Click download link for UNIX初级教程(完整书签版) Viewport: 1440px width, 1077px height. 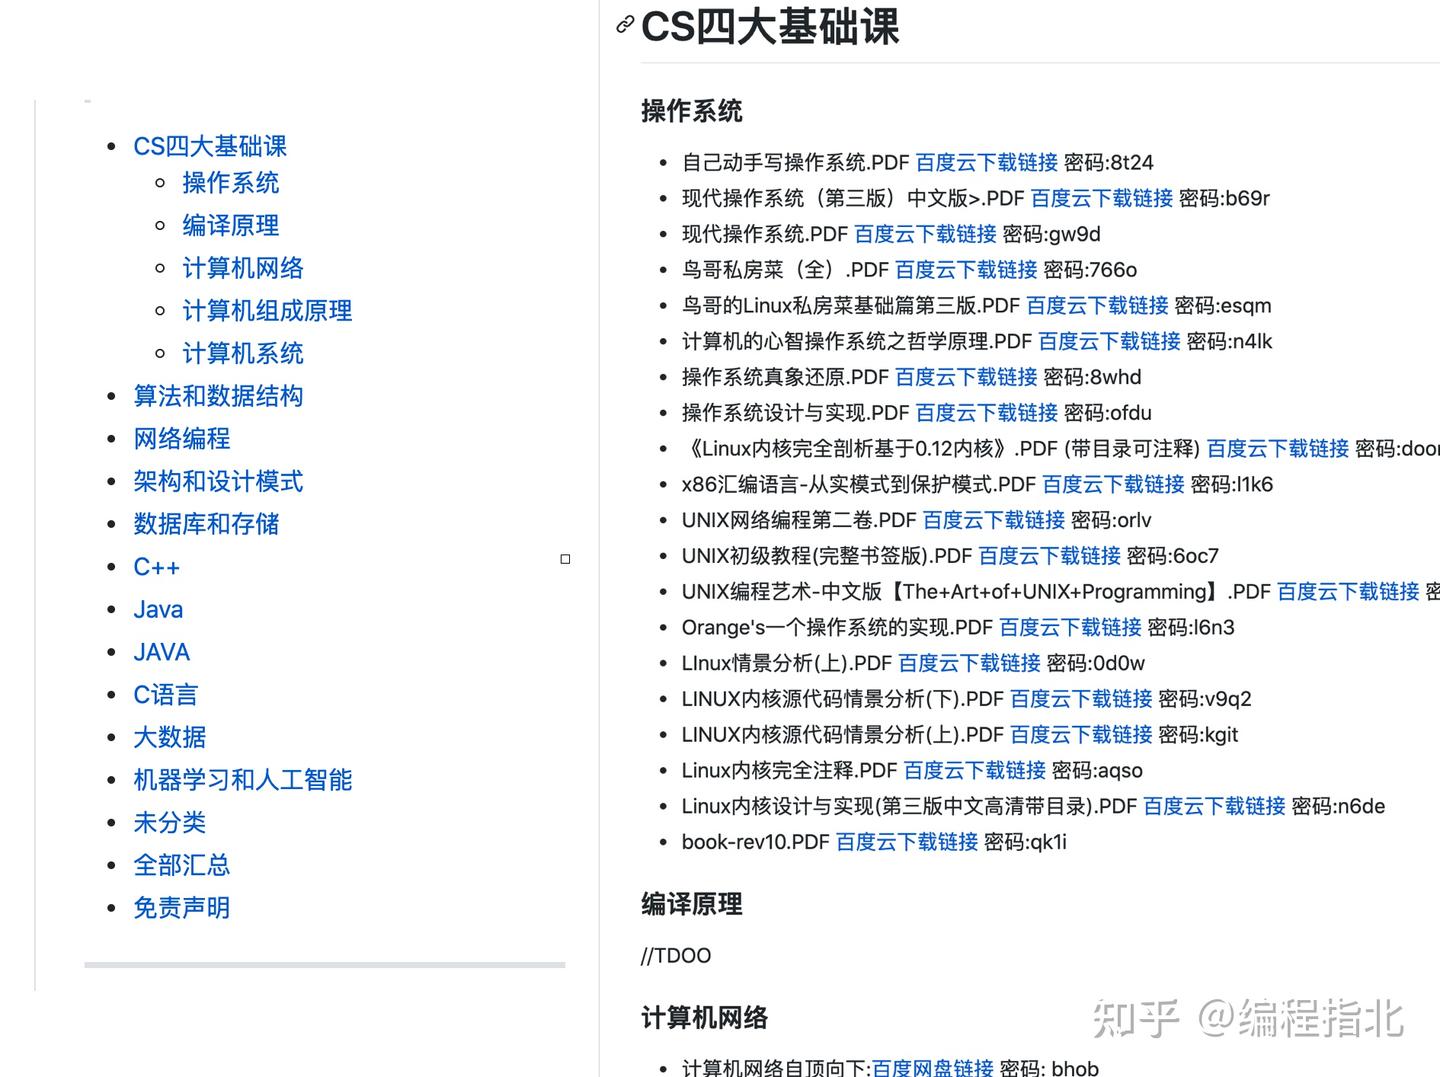point(1050,556)
